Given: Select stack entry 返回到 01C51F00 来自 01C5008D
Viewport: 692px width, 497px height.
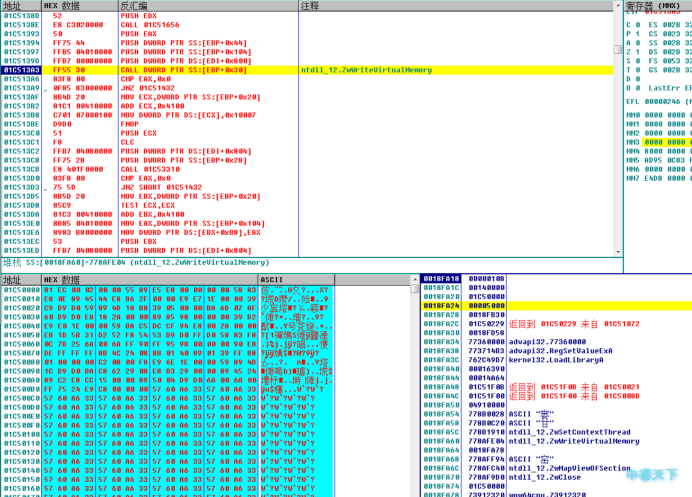Looking at the screenshot, I should coord(574,396).
